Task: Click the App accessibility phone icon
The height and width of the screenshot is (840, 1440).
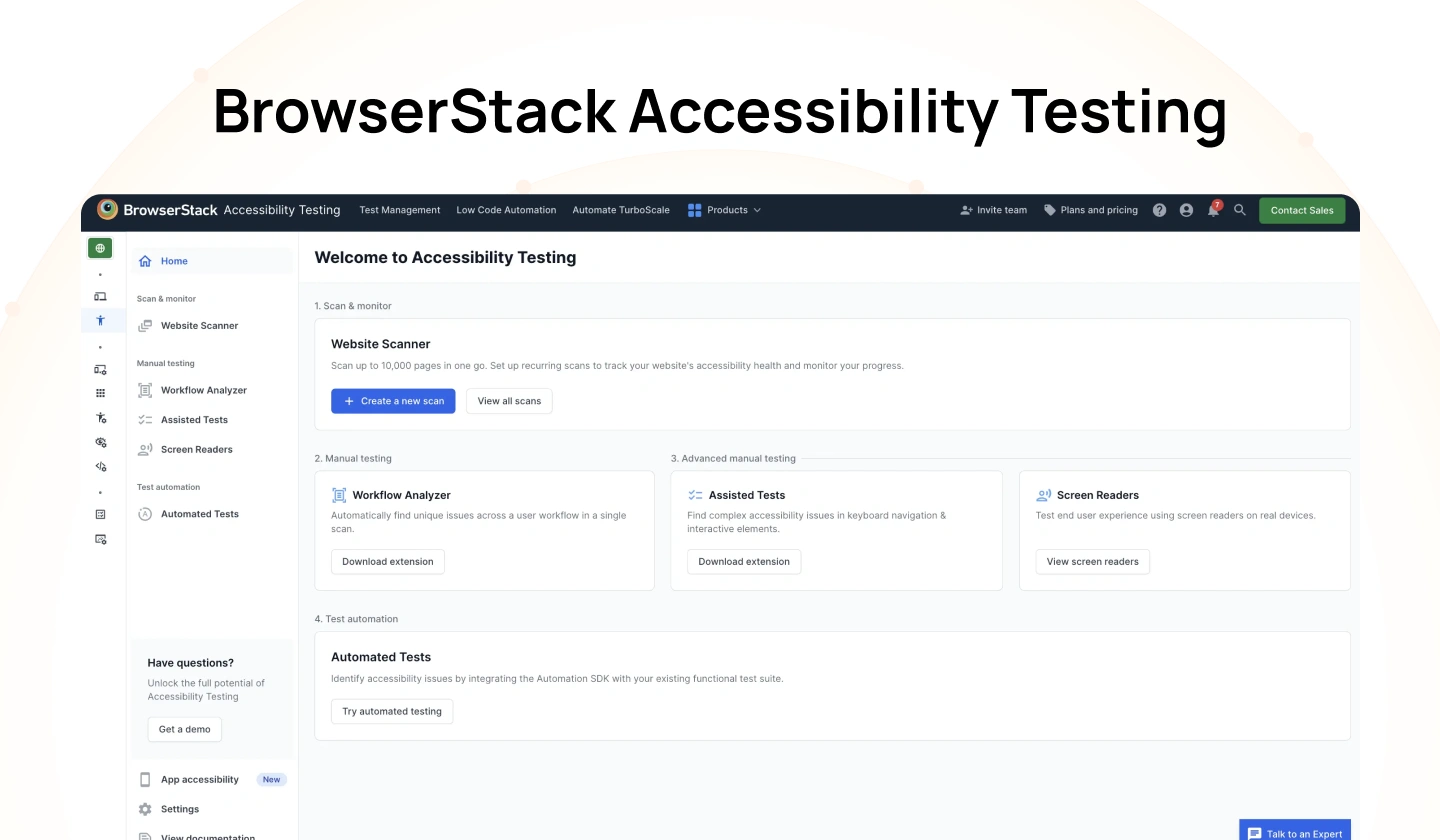Action: [x=145, y=780]
